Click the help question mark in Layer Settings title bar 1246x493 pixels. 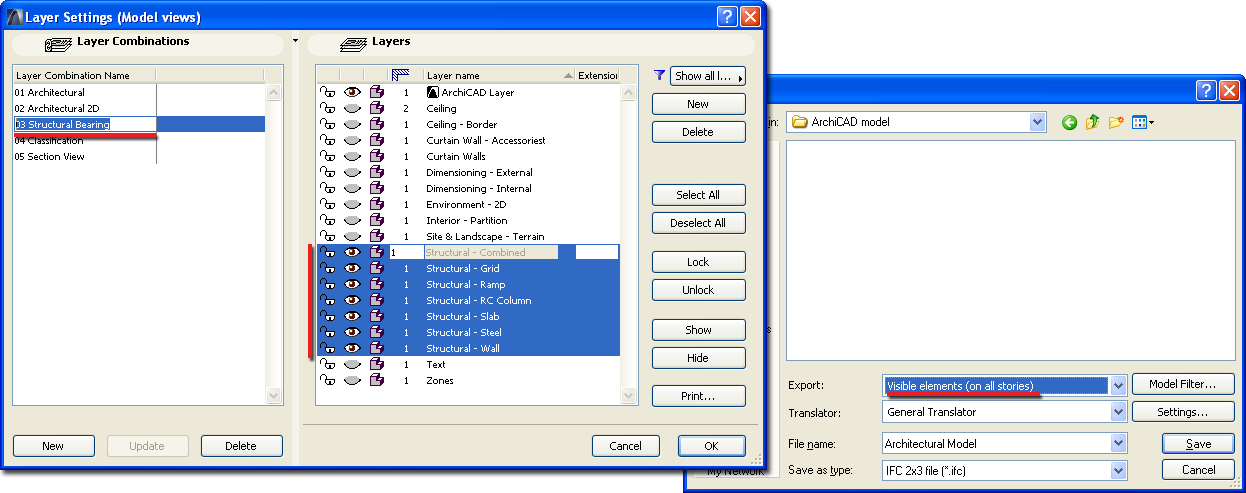tap(728, 17)
